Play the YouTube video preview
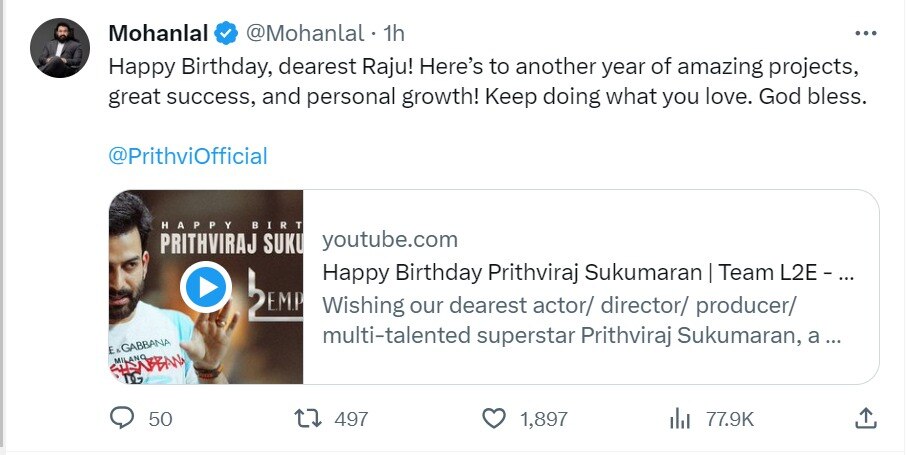This screenshot has width=906, height=455. pos(206,288)
